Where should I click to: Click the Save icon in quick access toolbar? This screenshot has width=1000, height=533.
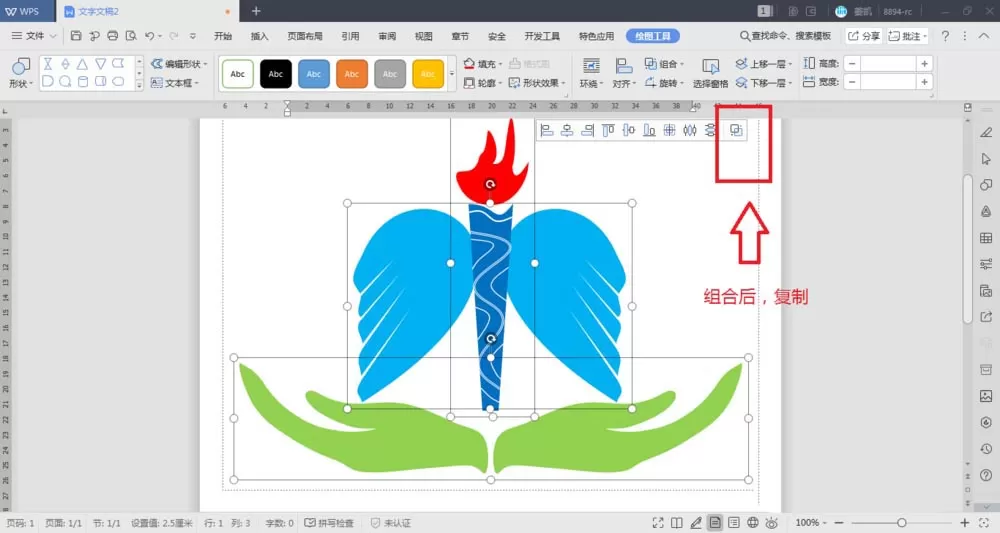click(76, 36)
